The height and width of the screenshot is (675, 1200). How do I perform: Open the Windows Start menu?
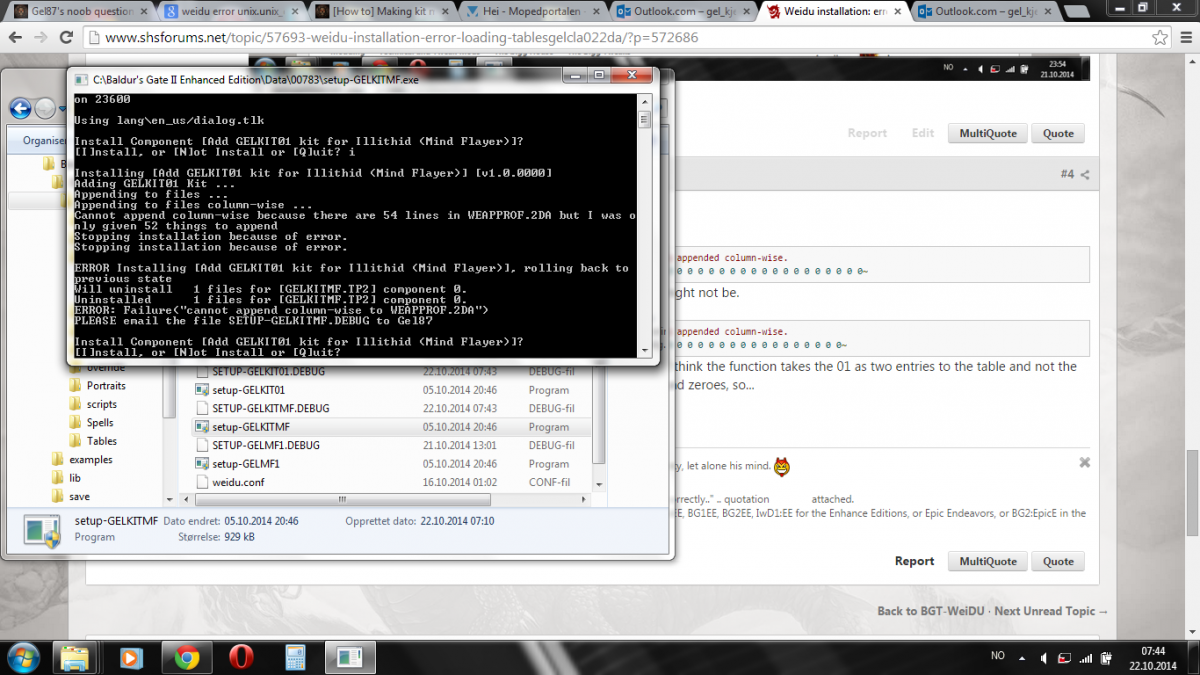(22, 657)
